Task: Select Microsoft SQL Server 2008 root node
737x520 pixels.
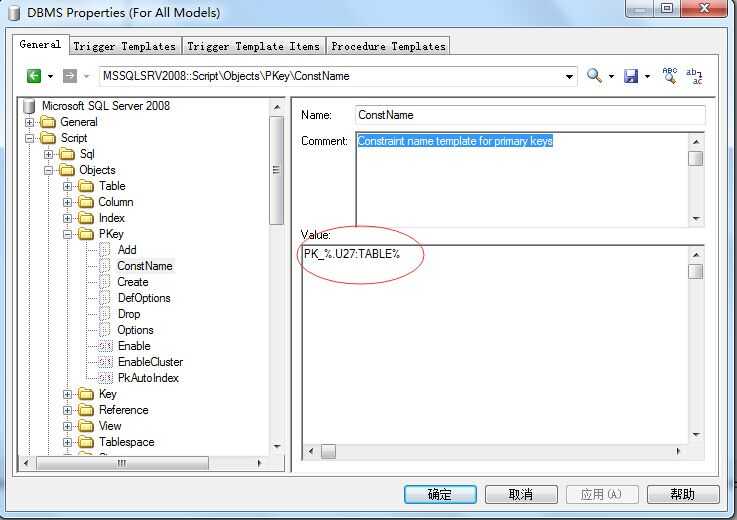Action: [x=106, y=106]
